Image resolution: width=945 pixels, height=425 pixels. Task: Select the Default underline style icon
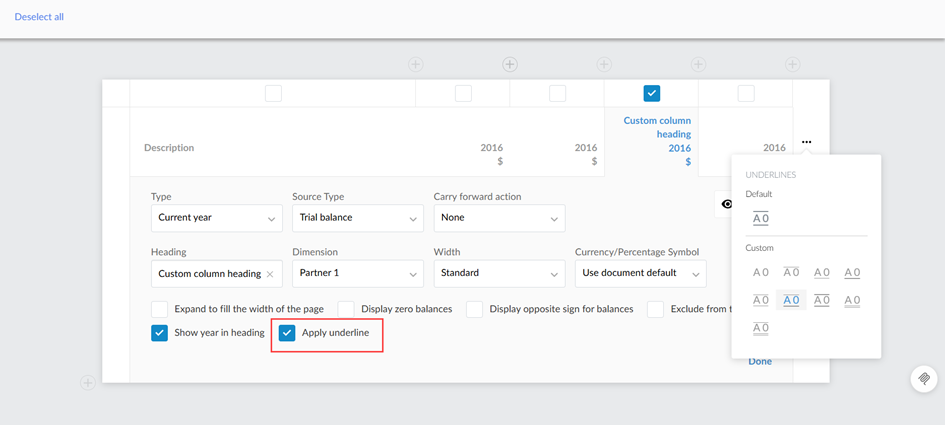coord(761,218)
